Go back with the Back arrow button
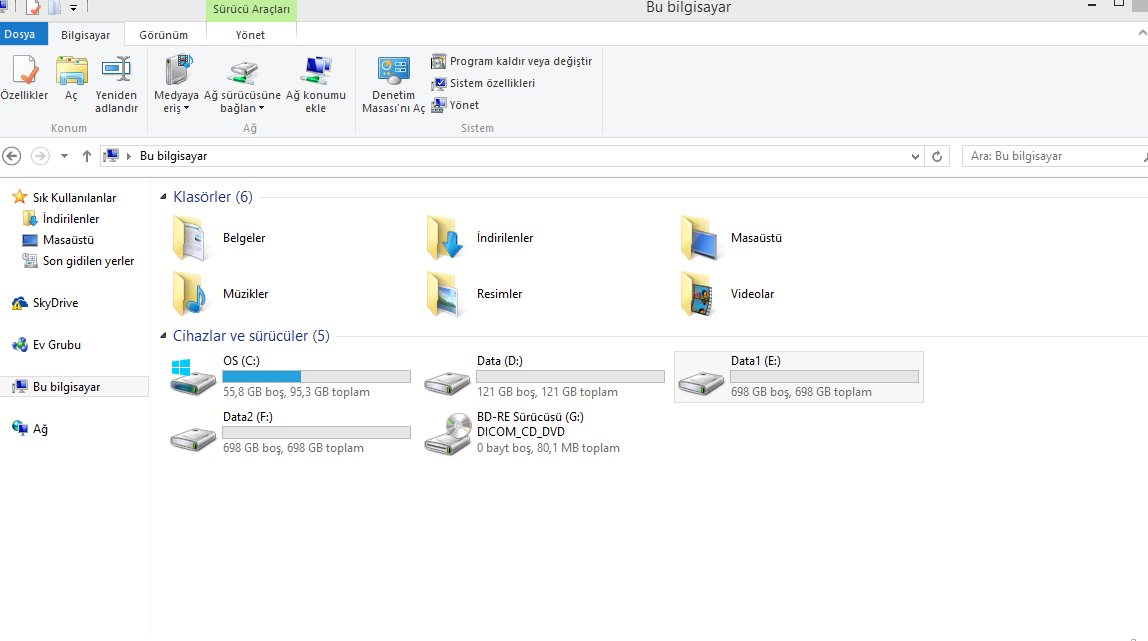Screen dimensions: 1148x641 click(12, 156)
